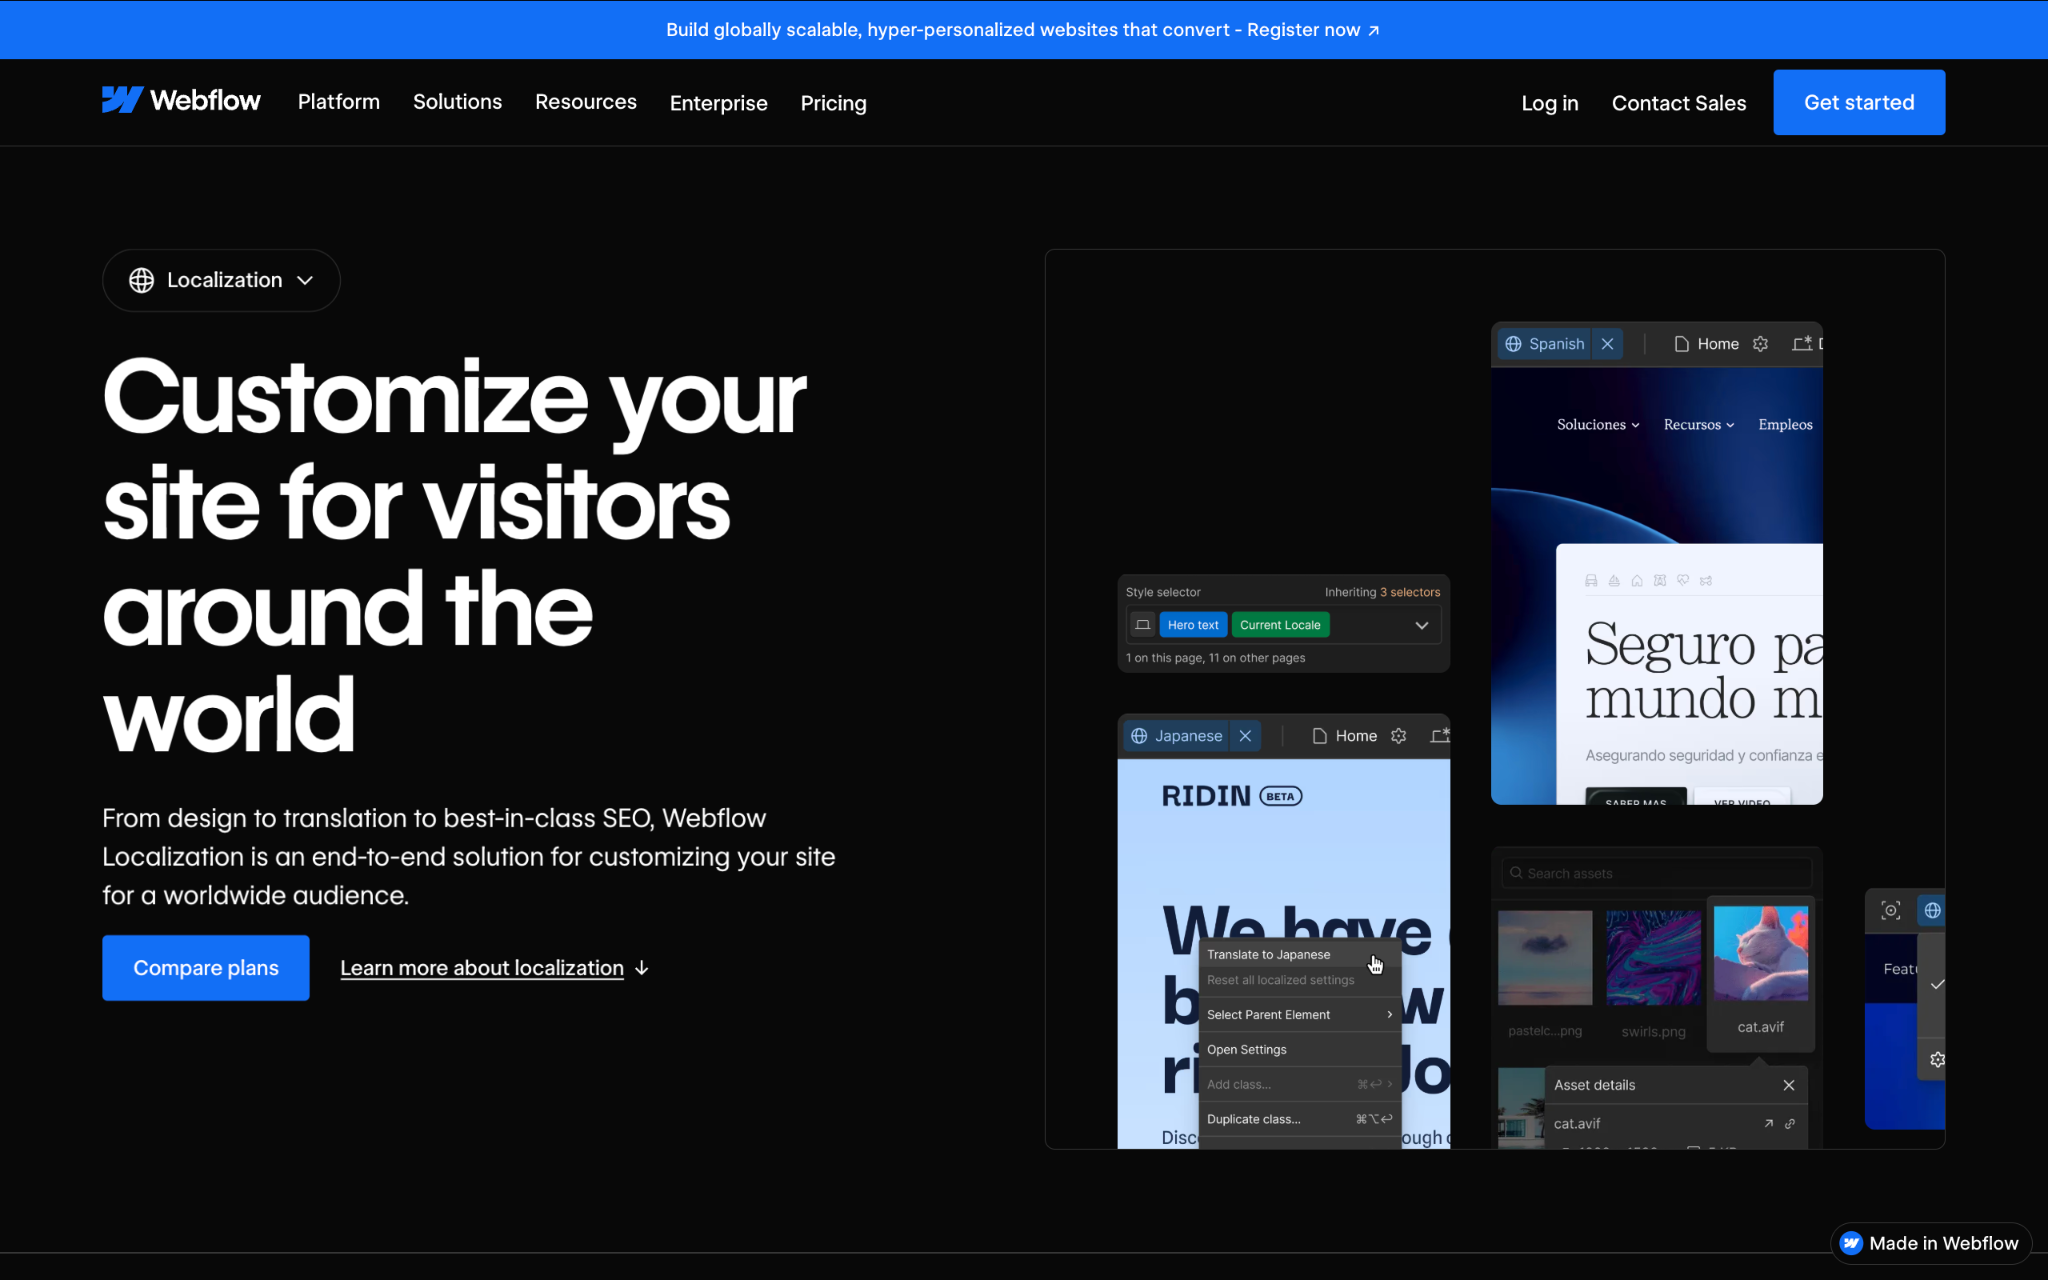Click gear icon next to Home in Spanish panel
The height and width of the screenshot is (1280, 2048).
click(1760, 344)
